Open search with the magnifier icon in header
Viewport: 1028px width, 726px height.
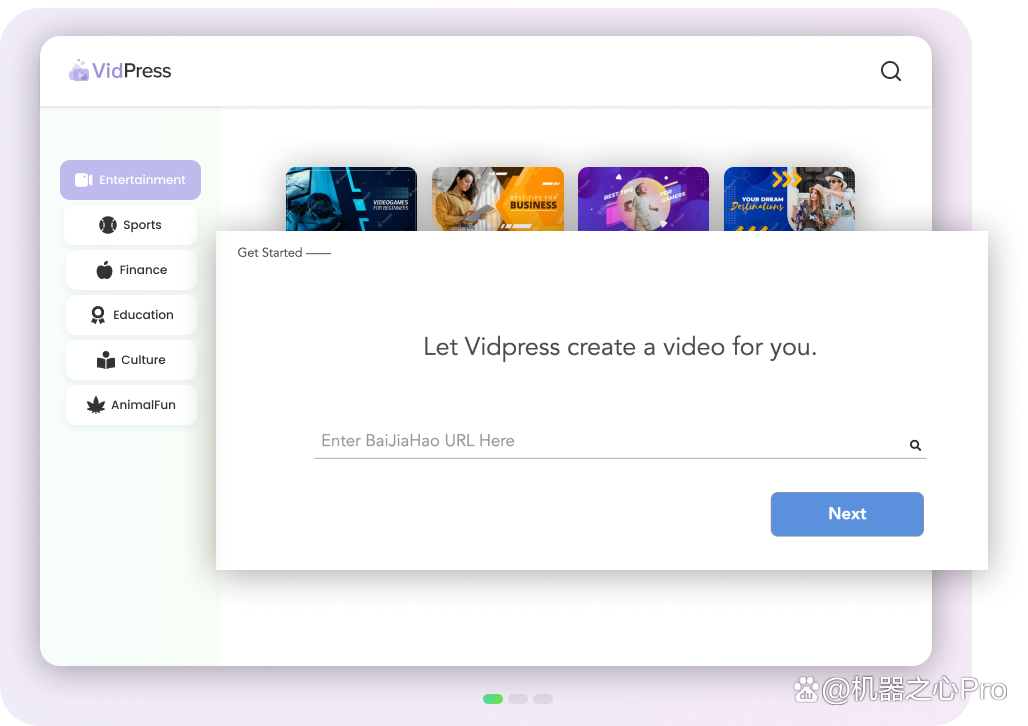pos(890,71)
